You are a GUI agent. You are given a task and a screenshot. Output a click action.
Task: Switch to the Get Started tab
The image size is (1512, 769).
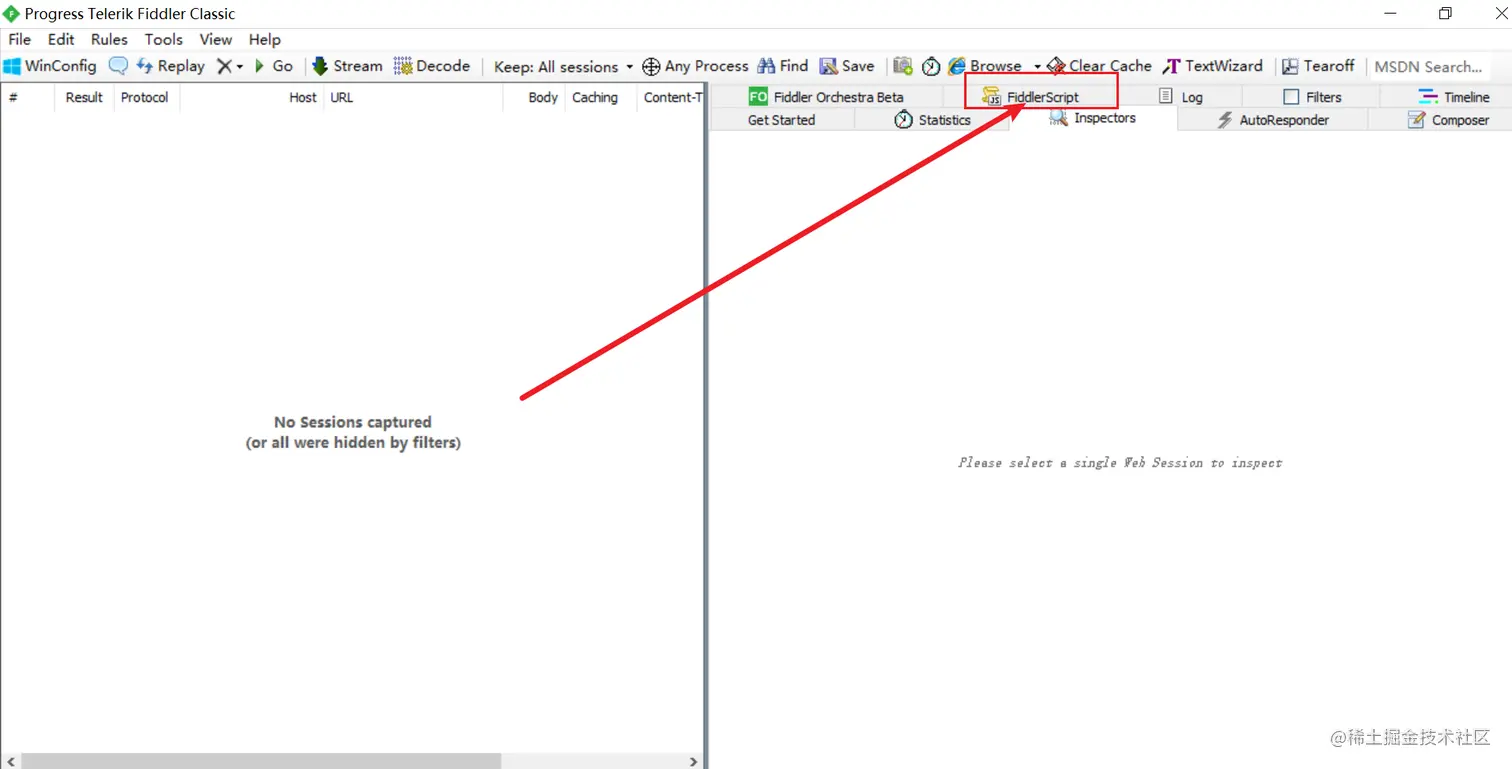781,120
